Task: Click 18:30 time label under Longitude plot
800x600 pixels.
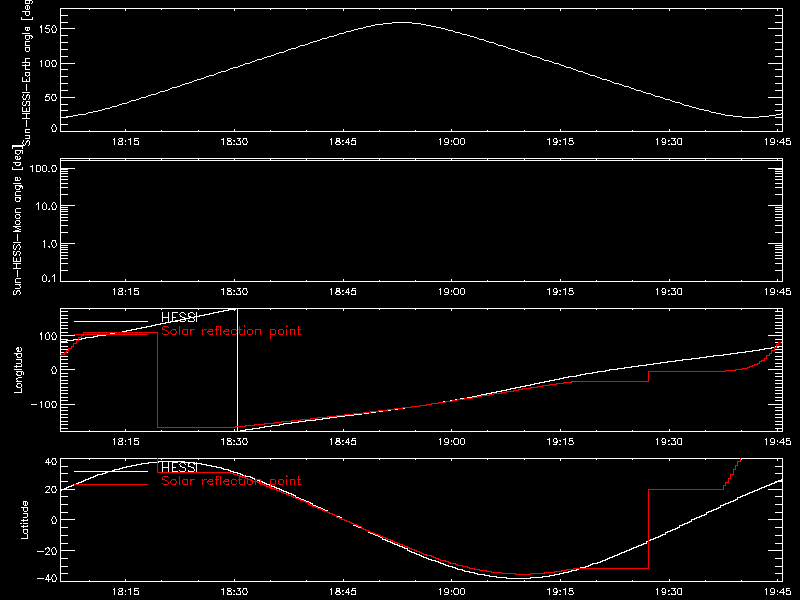Action: tap(234, 441)
